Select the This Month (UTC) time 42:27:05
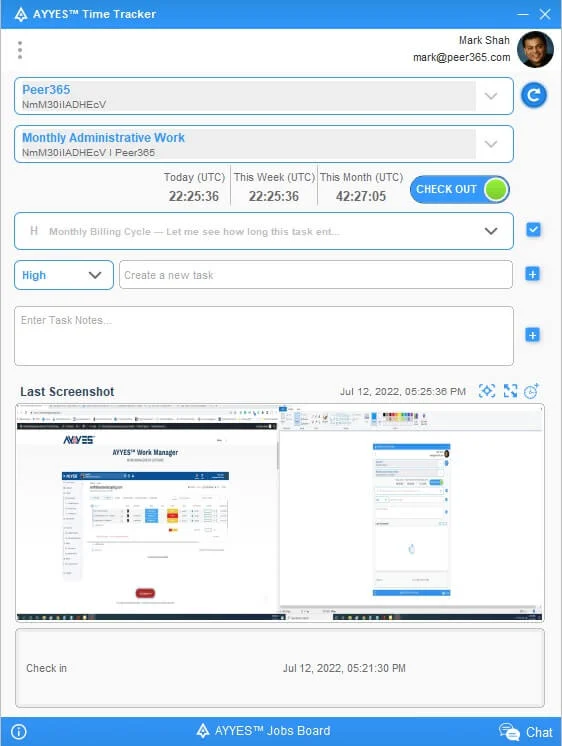562x746 pixels. pyautogui.click(x=361, y=196)
